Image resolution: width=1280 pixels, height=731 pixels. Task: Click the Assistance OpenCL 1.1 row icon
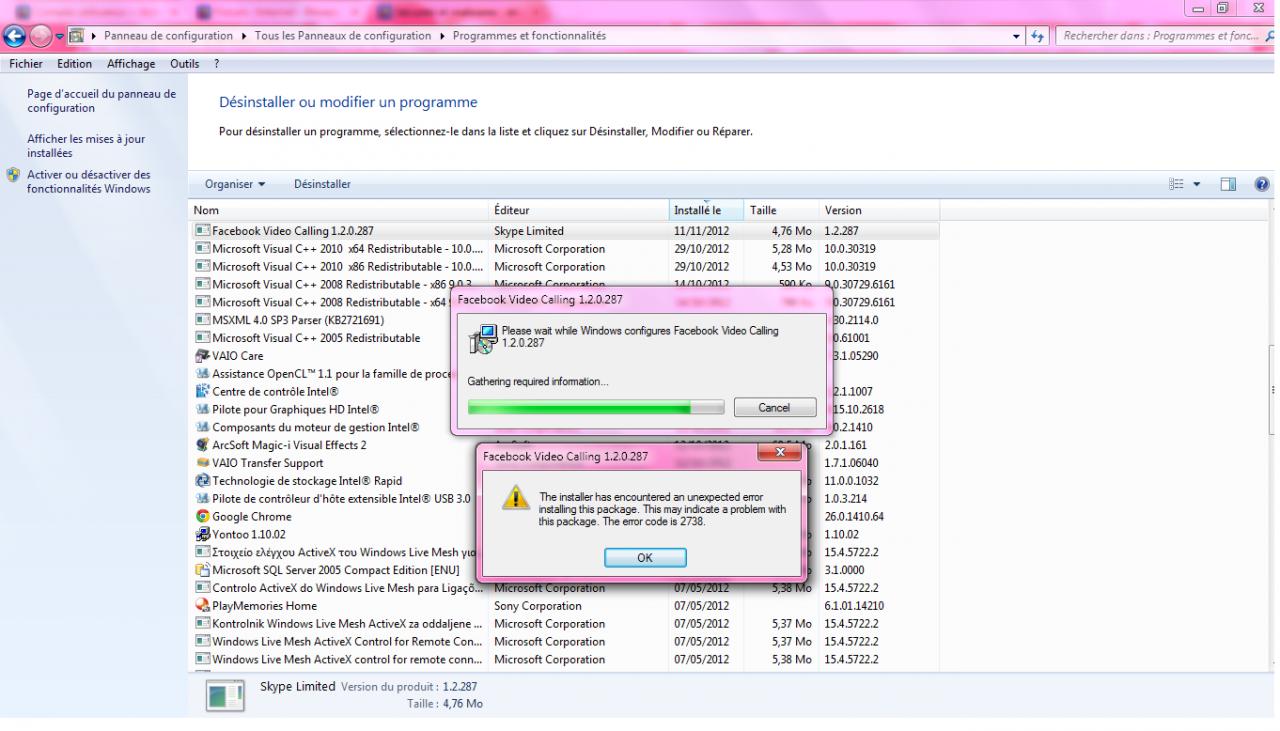pos(203,374)
